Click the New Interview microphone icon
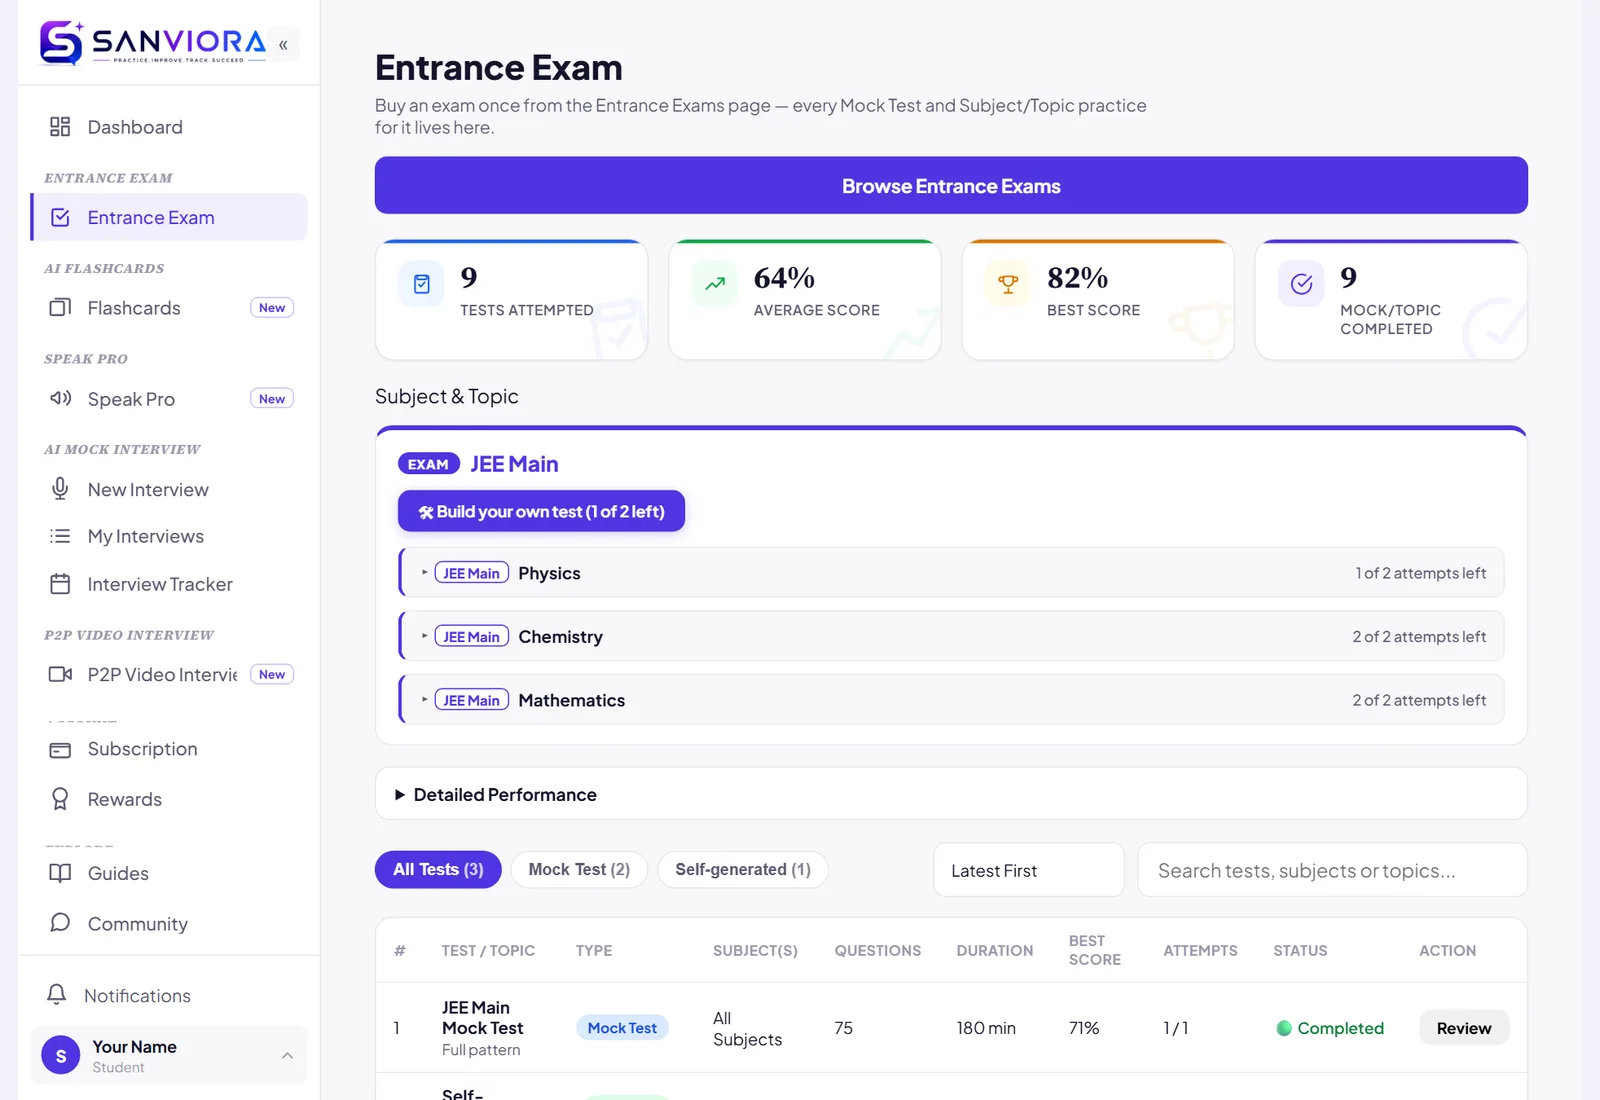 pos(60,489)
